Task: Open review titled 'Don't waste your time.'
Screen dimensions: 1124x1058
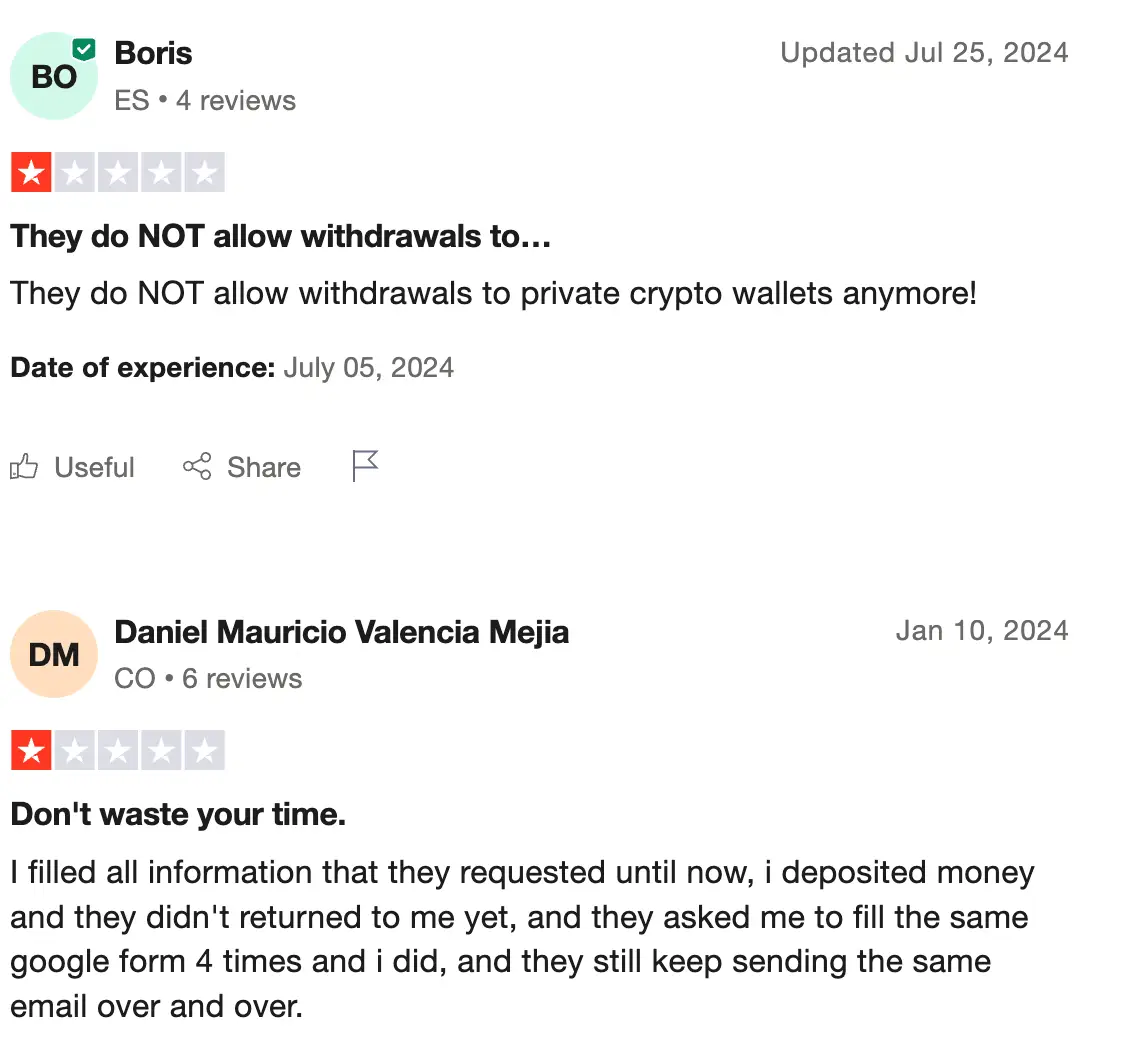Action: pyautogui.click(x=178, y=815)
